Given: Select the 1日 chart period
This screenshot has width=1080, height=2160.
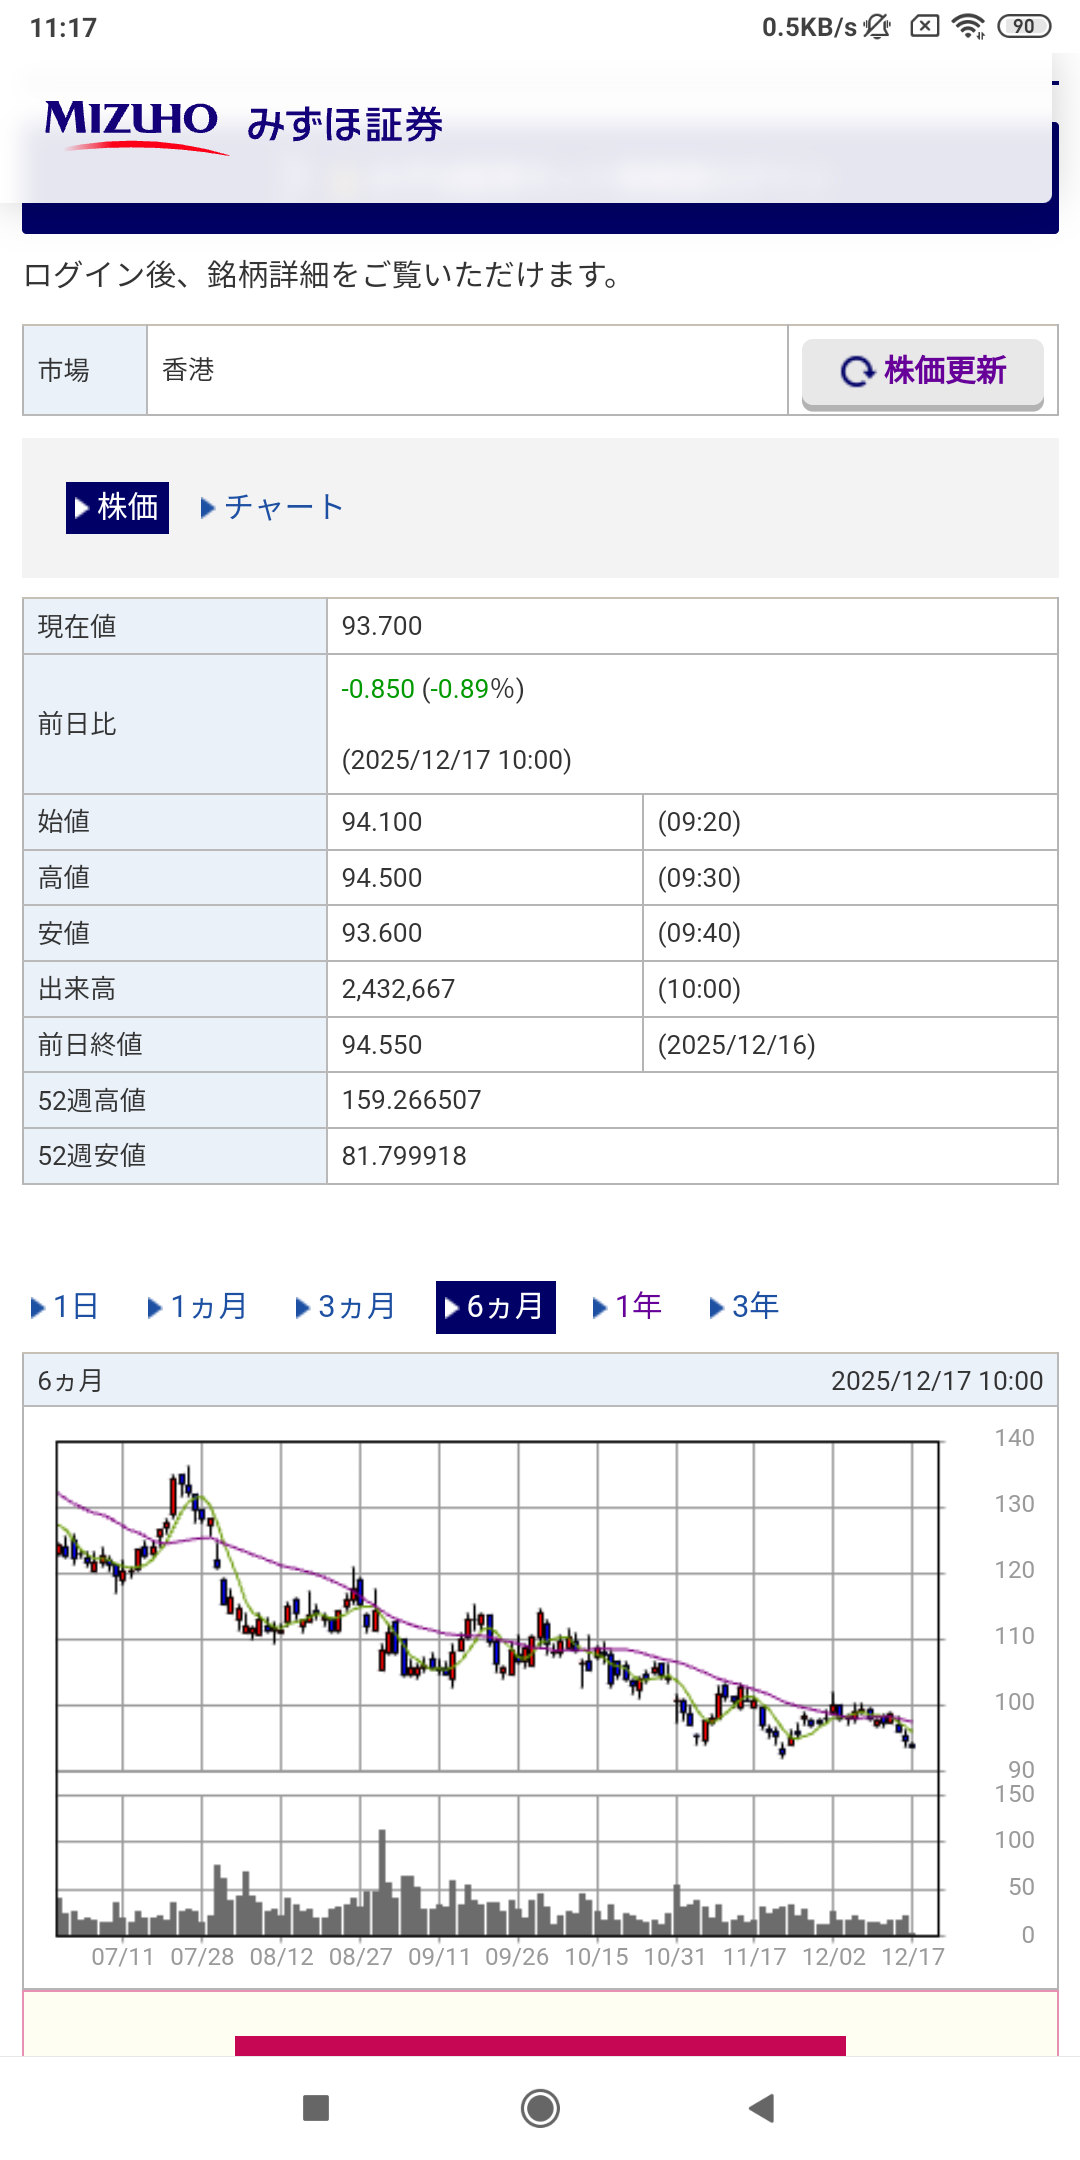Looking at the screenshot, I should coord(65,1307).
